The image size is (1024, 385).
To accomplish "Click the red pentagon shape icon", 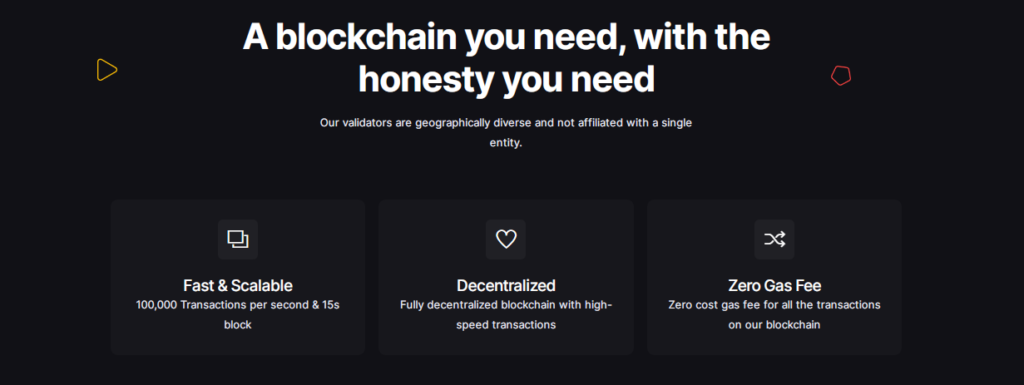I will point(840,76).
